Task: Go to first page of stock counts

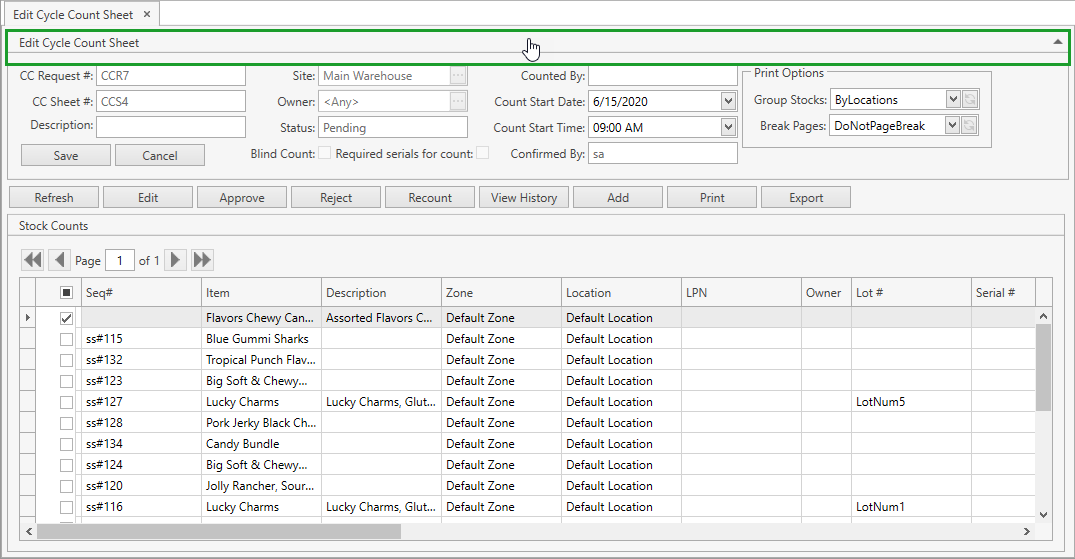Action: coord(33,260)
